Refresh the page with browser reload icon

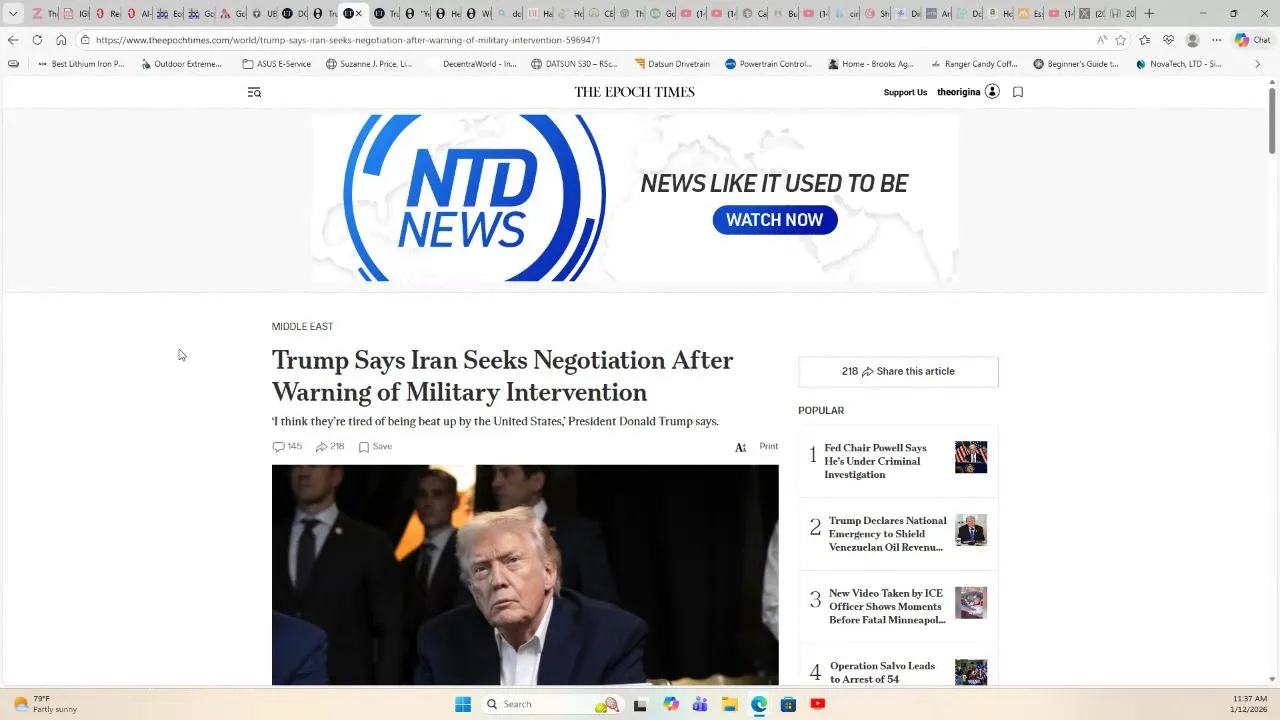coord(37,40)
